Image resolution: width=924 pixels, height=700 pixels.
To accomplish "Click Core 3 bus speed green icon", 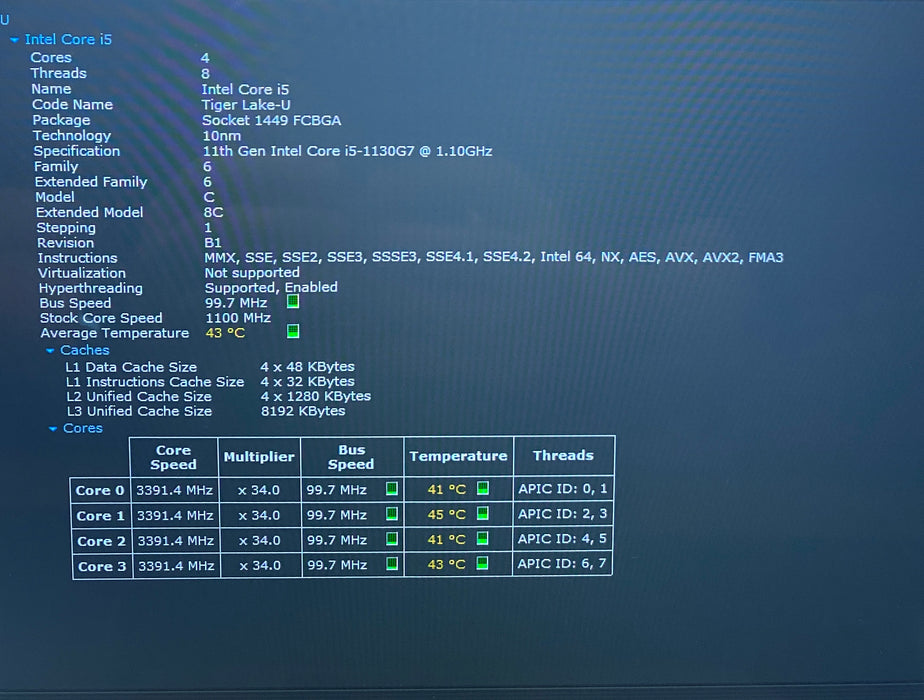I will [x=392, y=564].
